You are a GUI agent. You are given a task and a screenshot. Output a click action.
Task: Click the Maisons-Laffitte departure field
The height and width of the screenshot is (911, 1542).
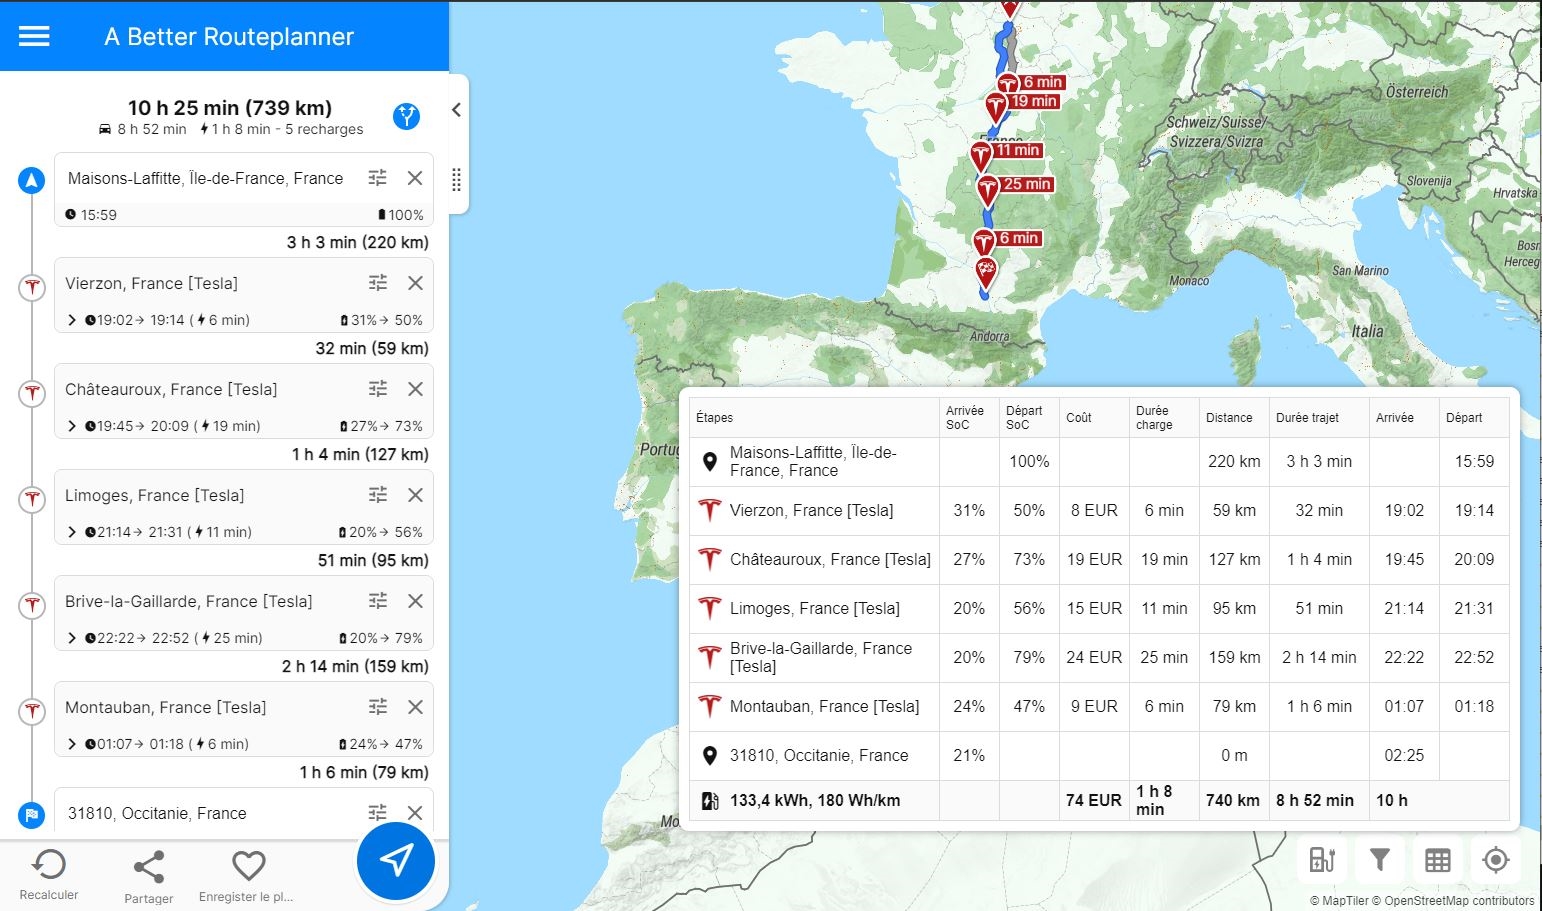coord(205,178)
